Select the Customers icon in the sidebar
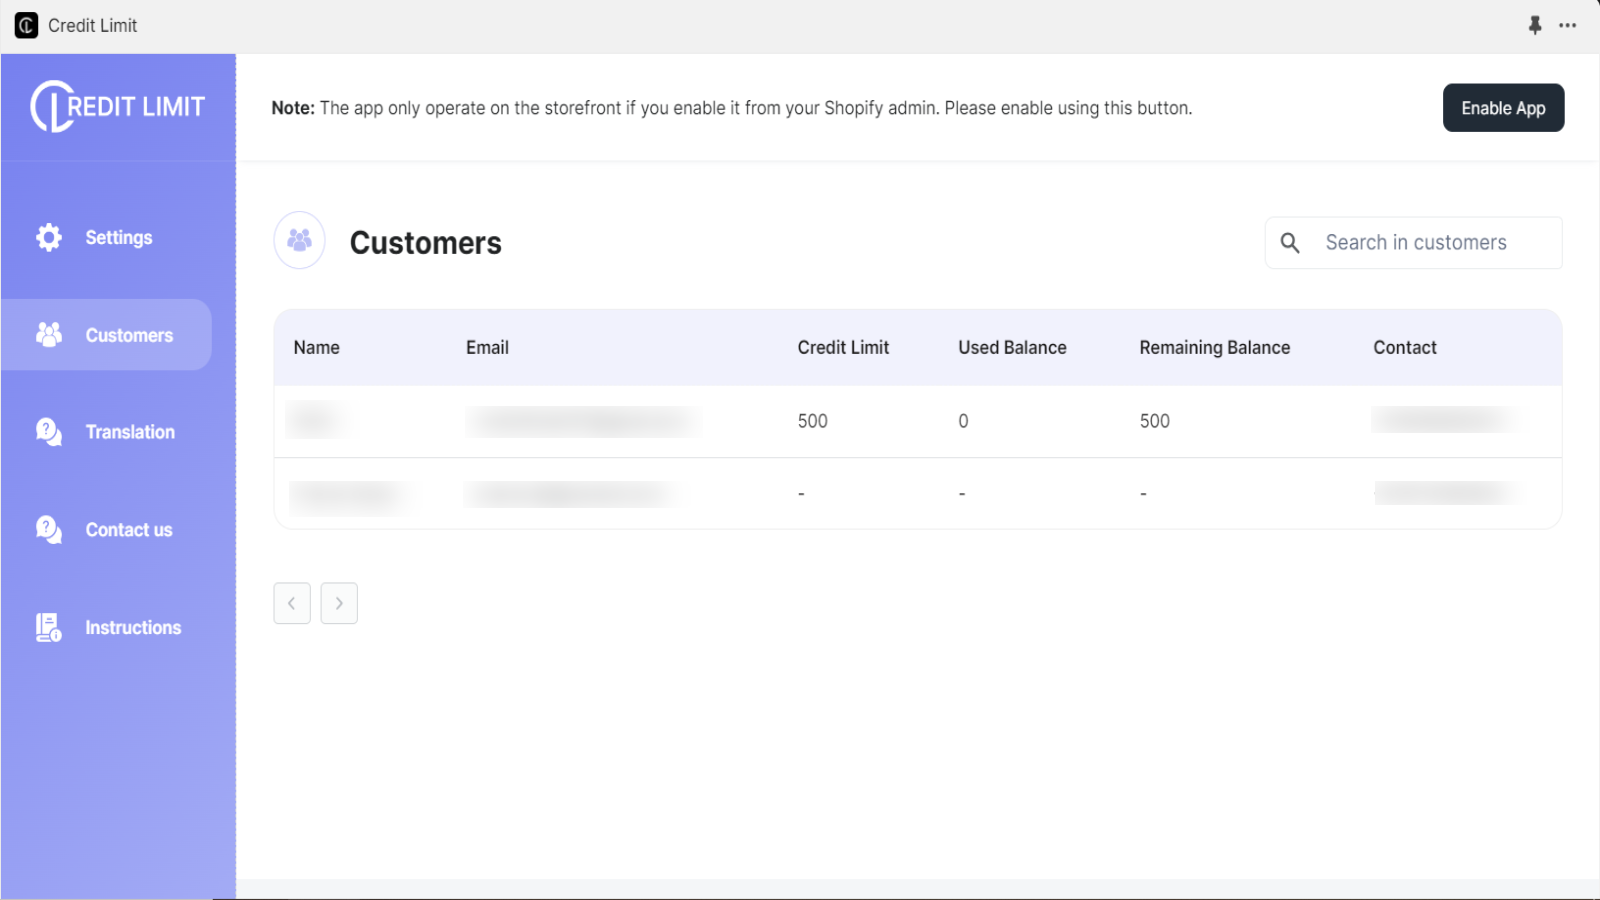1600x900 pixels. coord(47,334)
